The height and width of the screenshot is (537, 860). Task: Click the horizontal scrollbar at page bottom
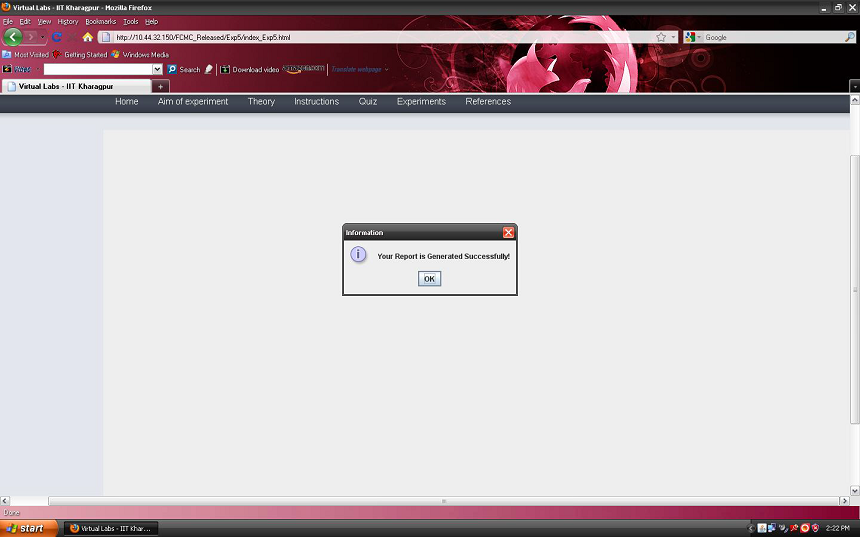444,500
